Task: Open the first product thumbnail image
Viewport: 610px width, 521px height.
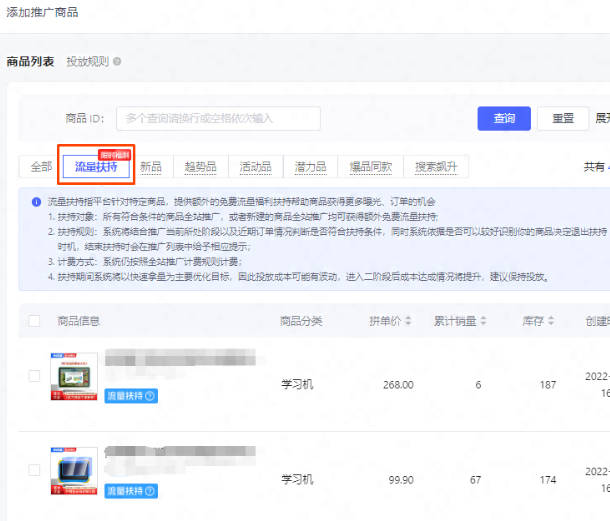Action: (x=74, y=376)
